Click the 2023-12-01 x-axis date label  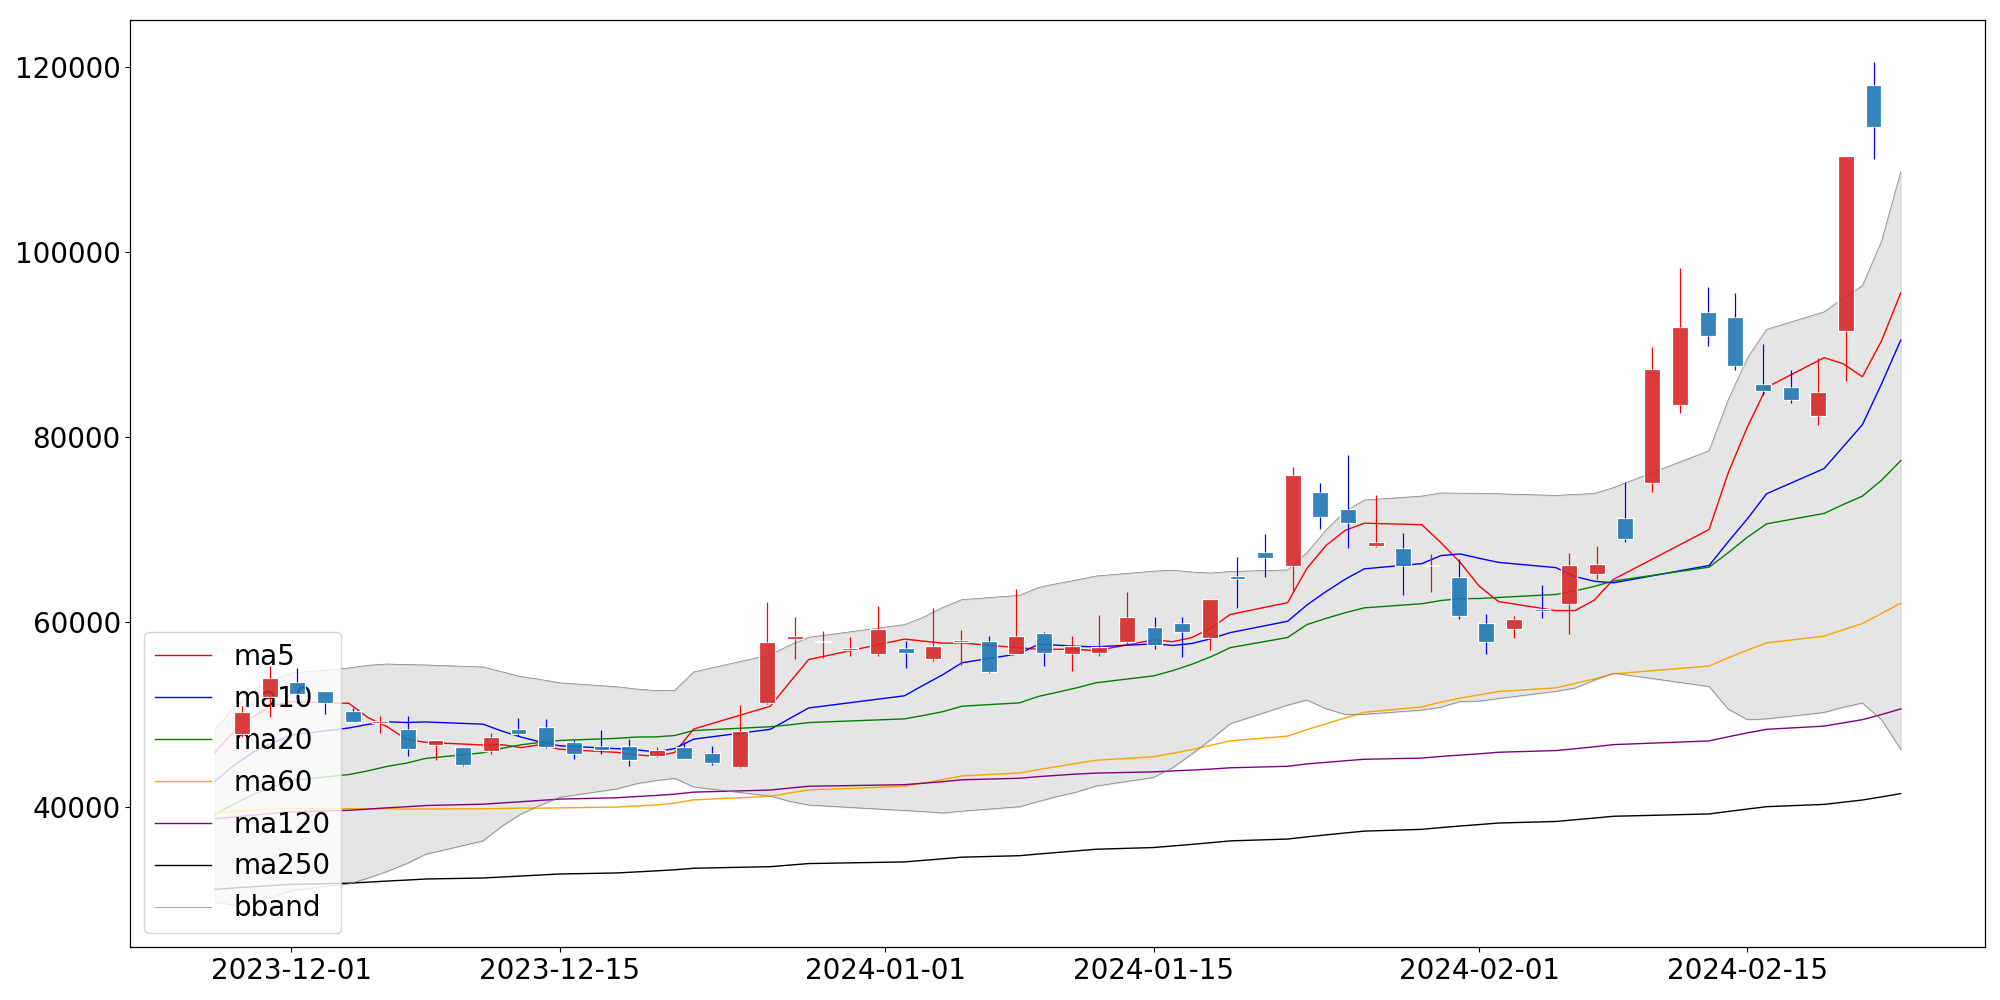click(x=291, y=970)
